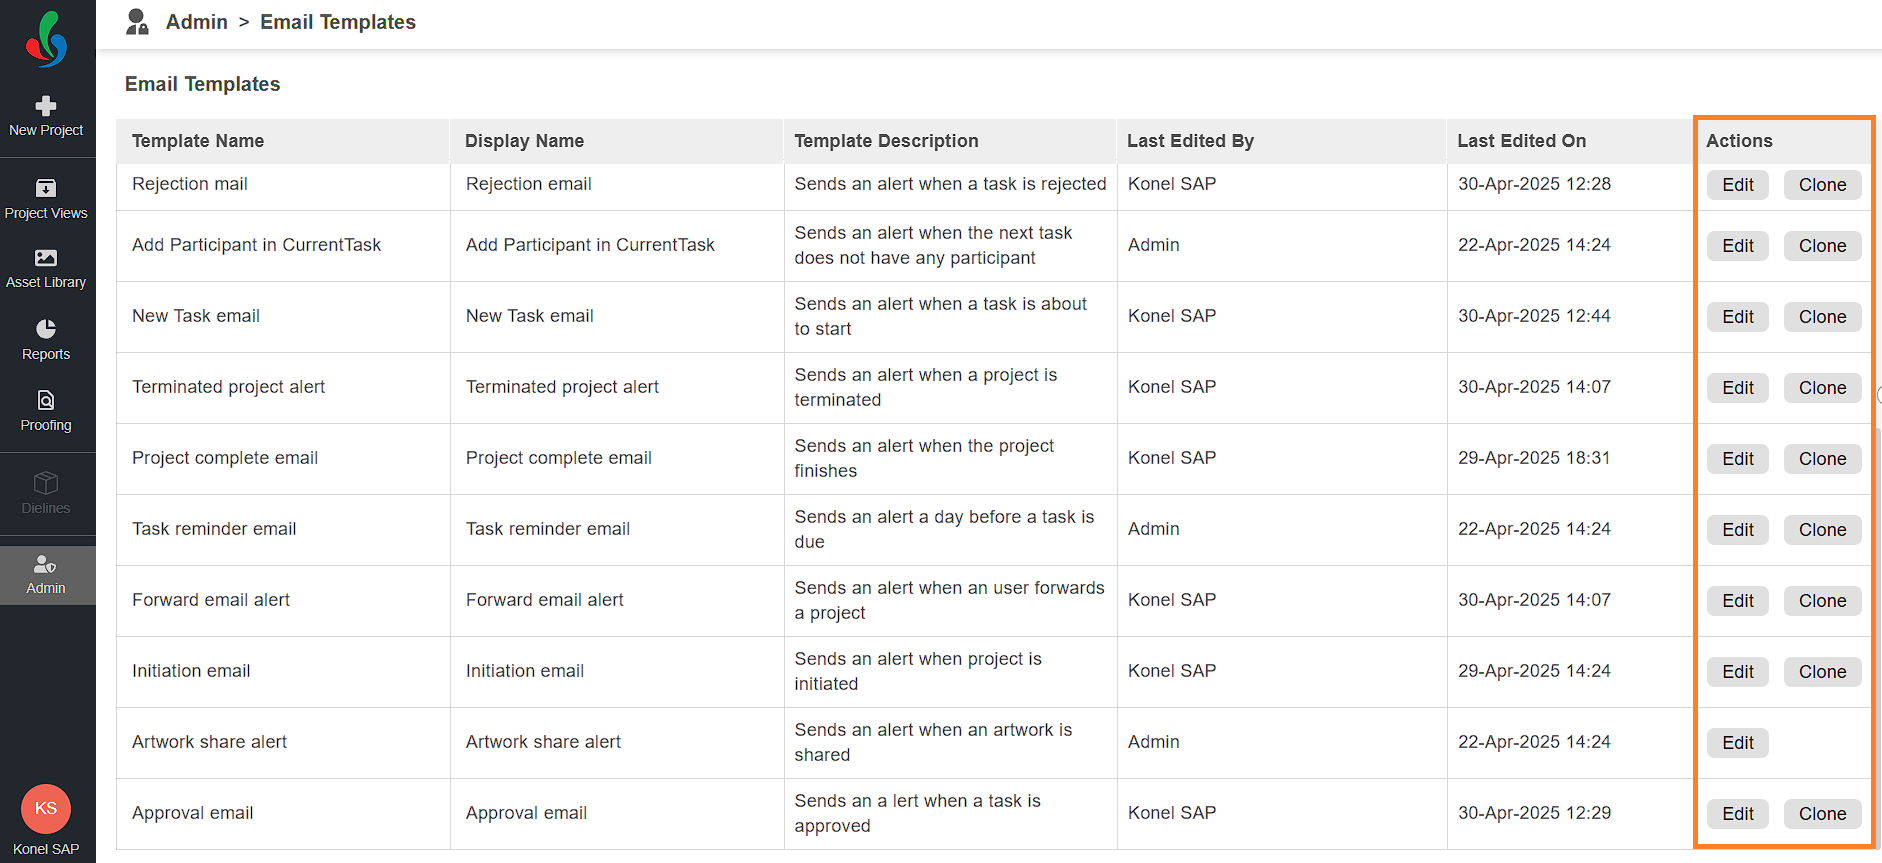Click the date '29-Apr-2025 14:24'
The image size is (1882, 863).
click(x=1534, y=671)
